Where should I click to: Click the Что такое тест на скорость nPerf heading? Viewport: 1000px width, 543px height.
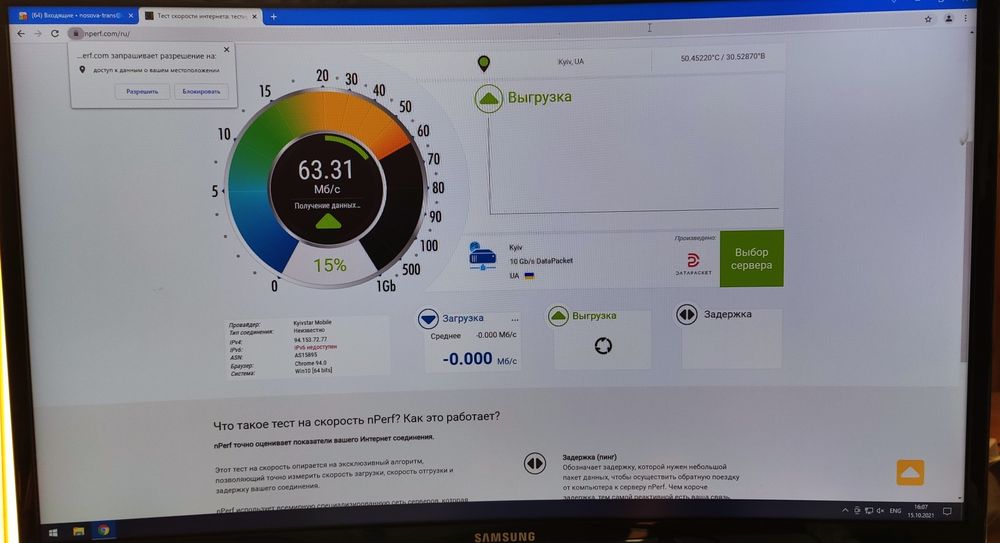pyautogui.click(x=357, y=420)
